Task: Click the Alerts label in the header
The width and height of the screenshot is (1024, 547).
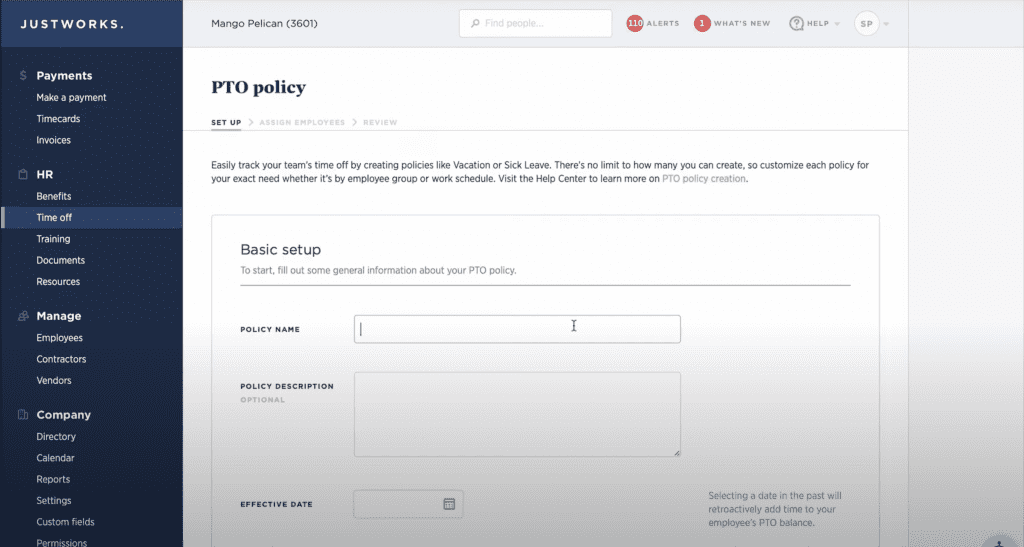Action: (663, 23)
